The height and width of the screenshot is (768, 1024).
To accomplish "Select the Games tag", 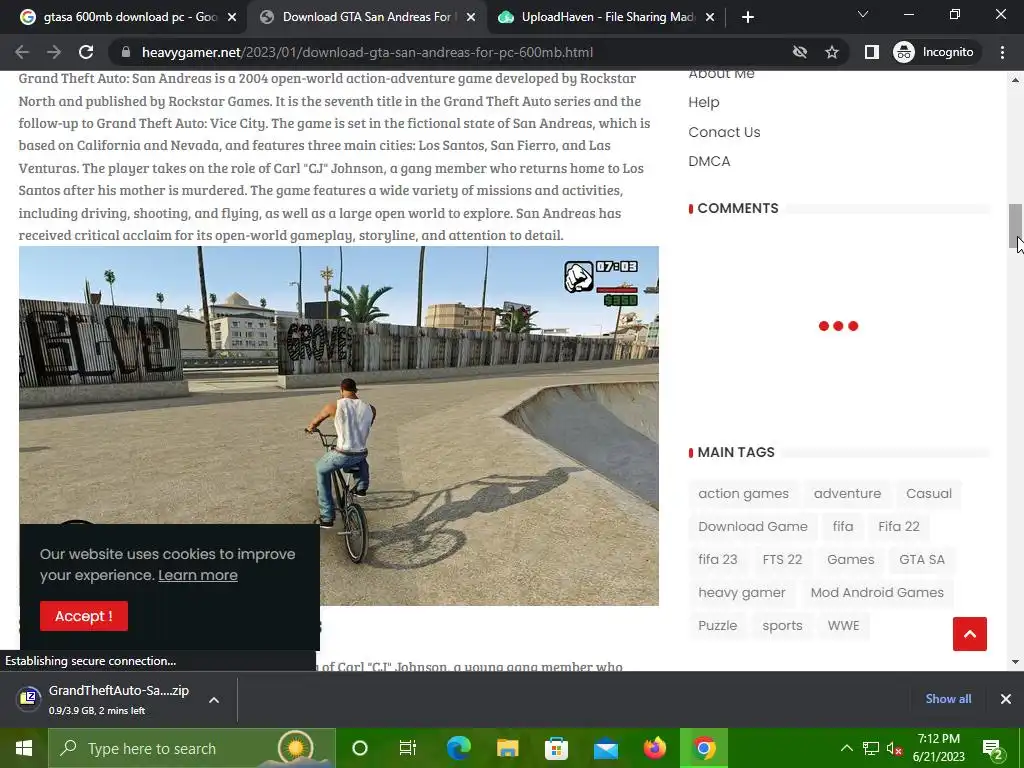I will click(850, 560).
